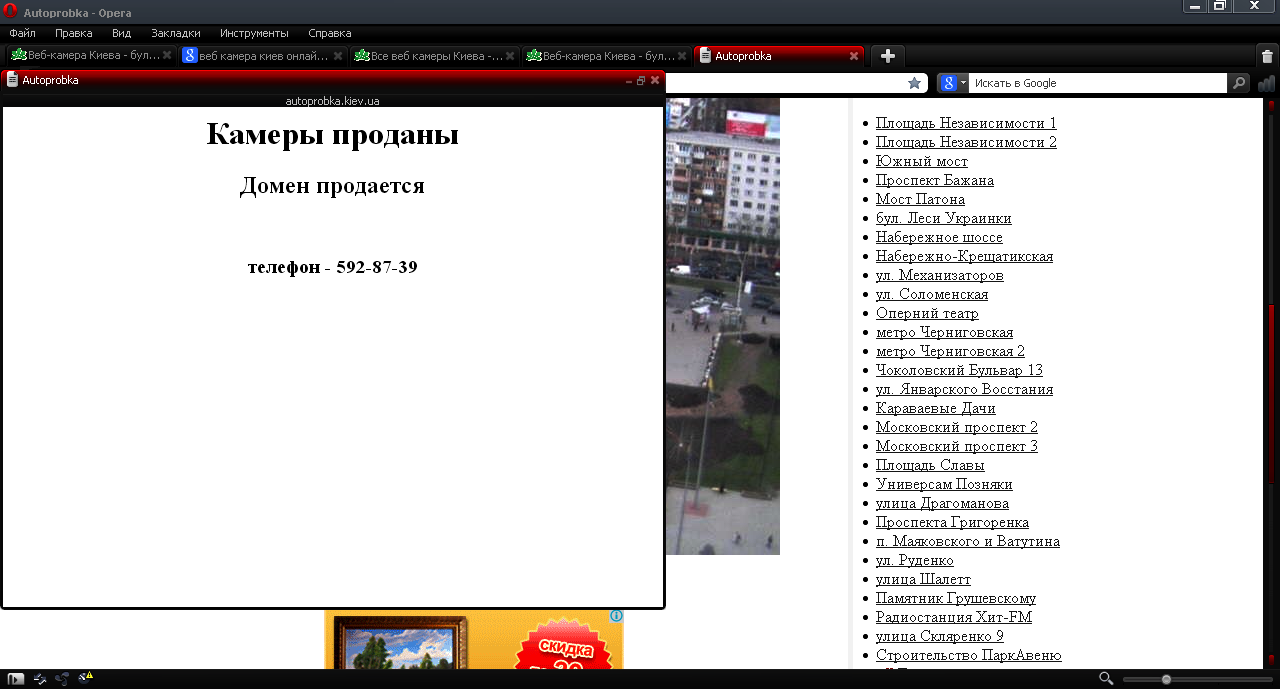Open the Площадь Славы link
Viewport: 1280px width, 689px height.
930,465
